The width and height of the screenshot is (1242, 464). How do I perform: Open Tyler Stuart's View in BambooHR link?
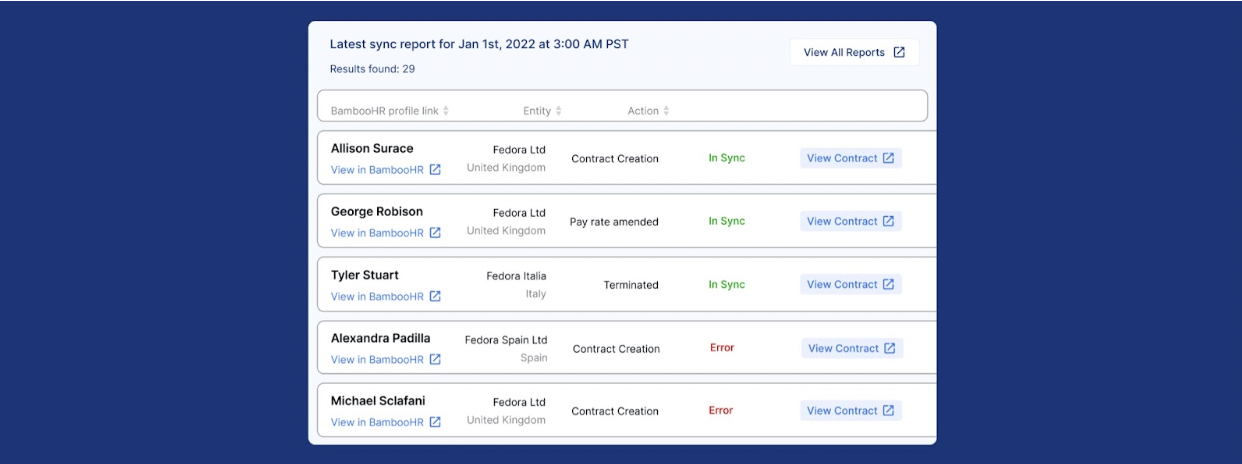point(377,296)
